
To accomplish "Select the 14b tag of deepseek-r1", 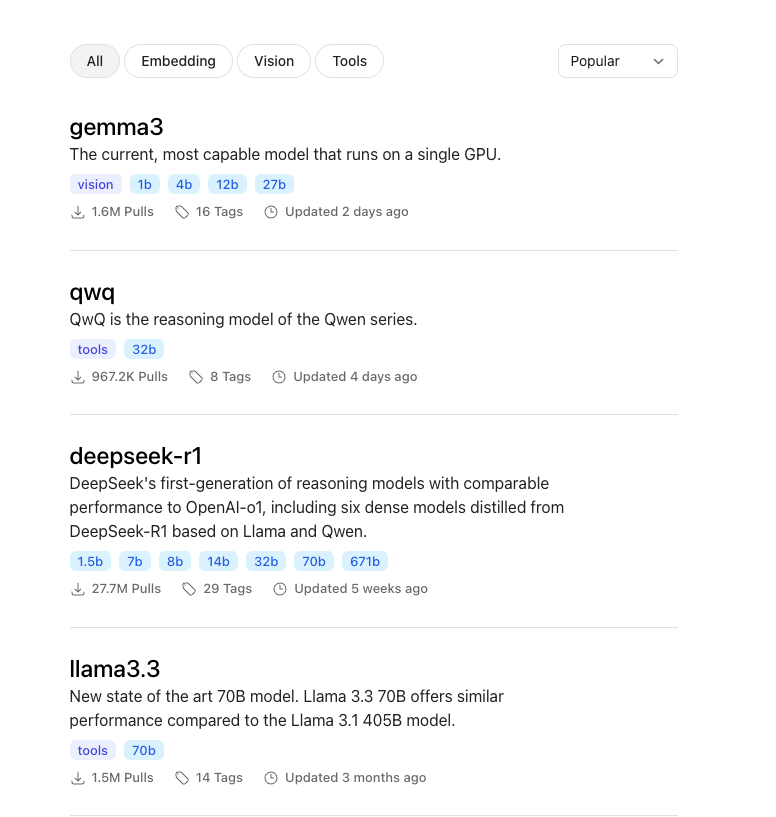I will [x=218, y=561].
